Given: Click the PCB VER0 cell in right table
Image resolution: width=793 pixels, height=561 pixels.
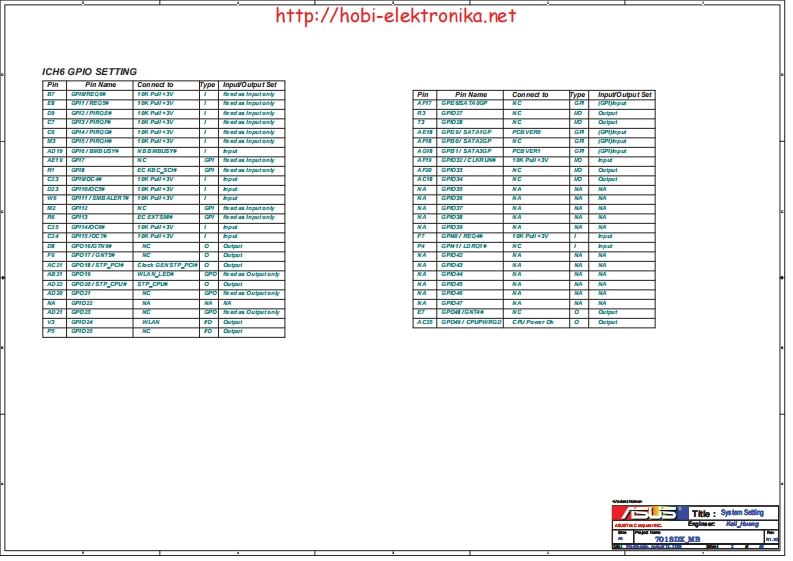Looking at the screenshot, I should 526,132.
